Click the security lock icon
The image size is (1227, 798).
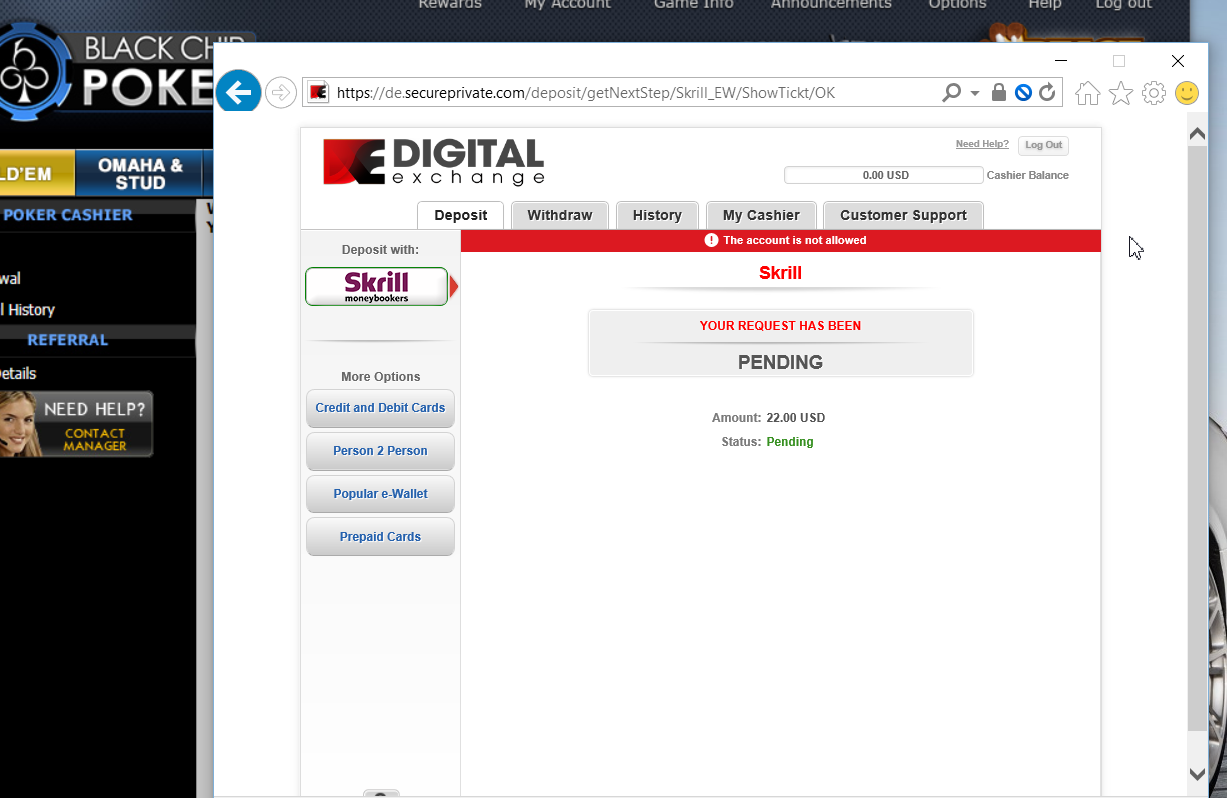(x=998, y=93)
